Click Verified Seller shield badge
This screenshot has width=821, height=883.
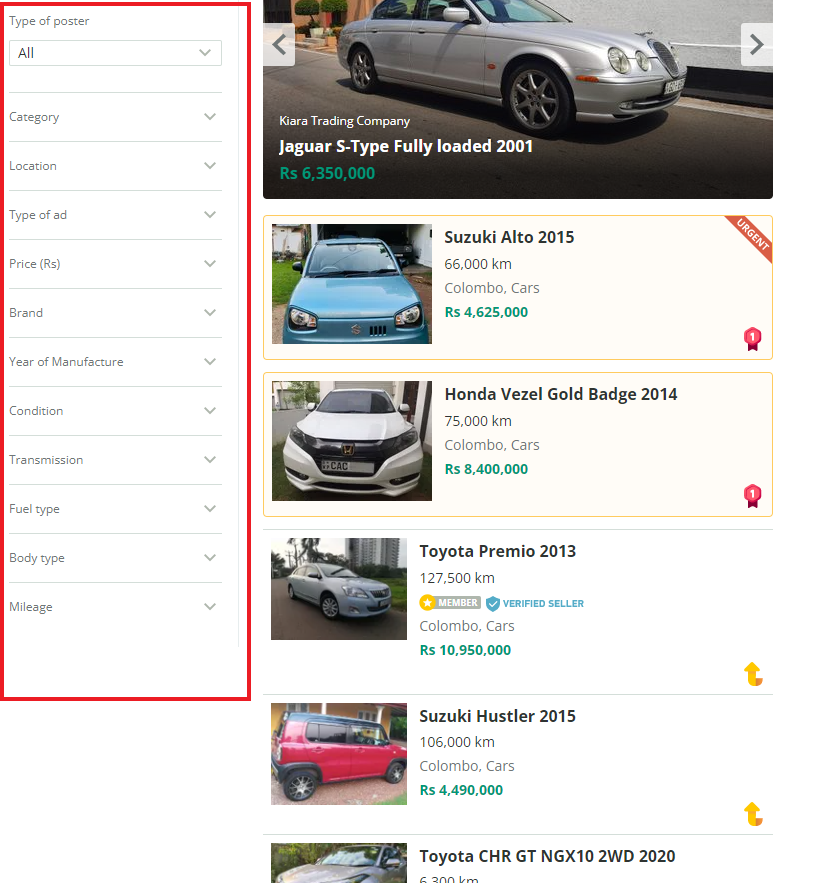(535, 603)
